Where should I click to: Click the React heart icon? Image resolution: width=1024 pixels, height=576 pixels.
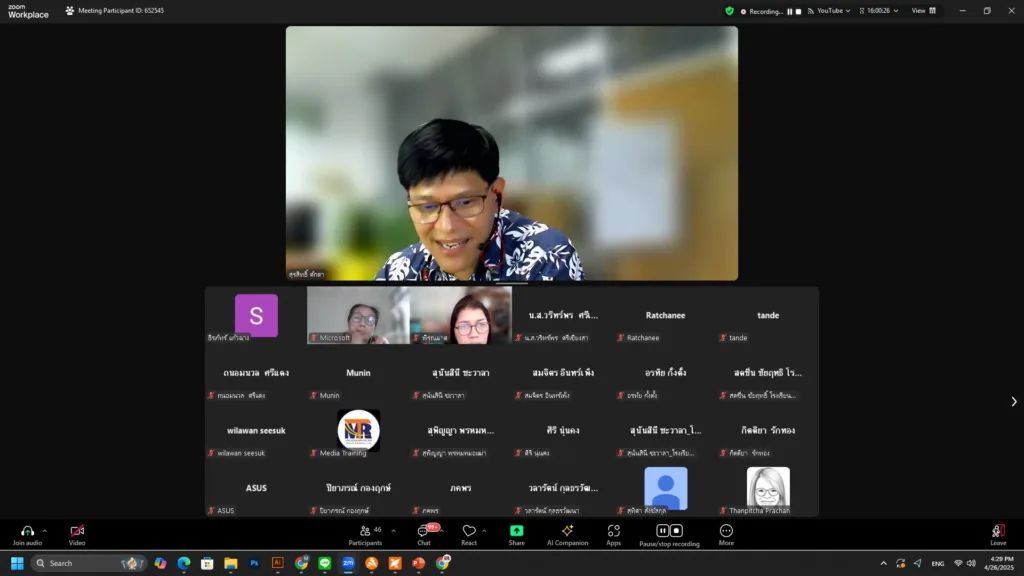[x=468, y=531]
